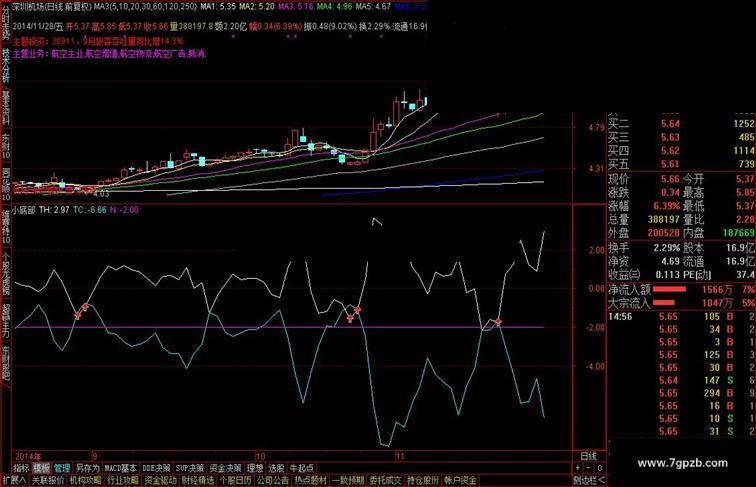
Task: Click the 买二 5.64 order row
Action: pos(681,124)
